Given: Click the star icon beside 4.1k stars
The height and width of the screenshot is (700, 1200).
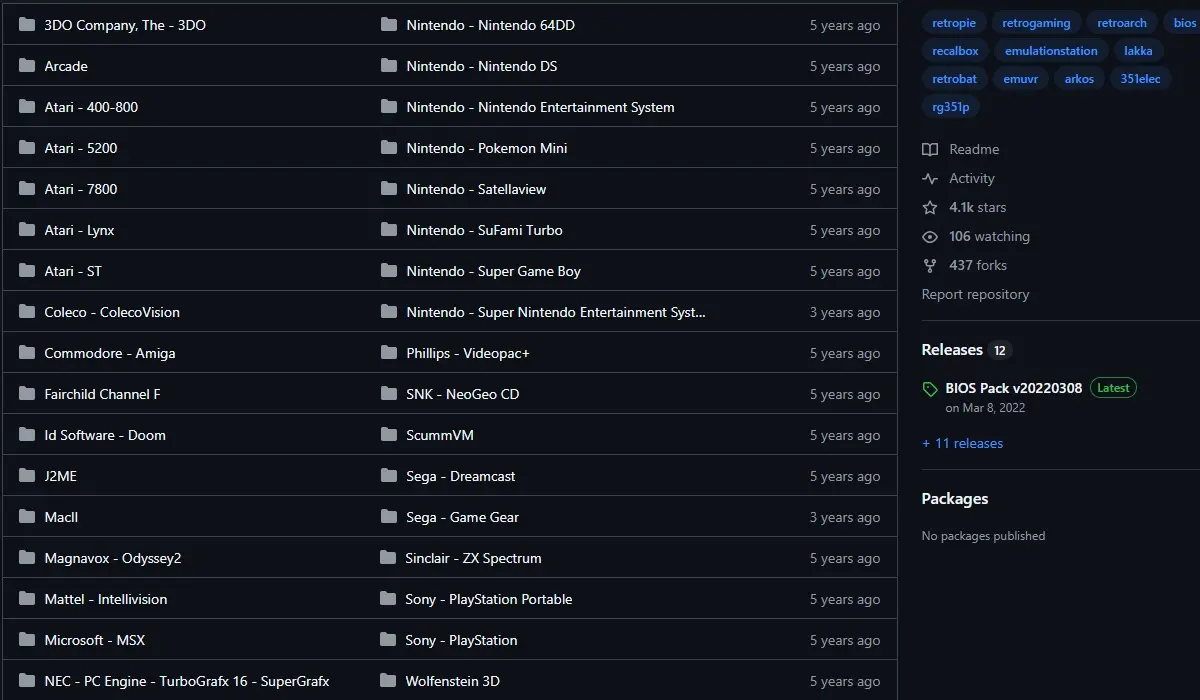Looking at the screenshot, I should tap(930, 207).
